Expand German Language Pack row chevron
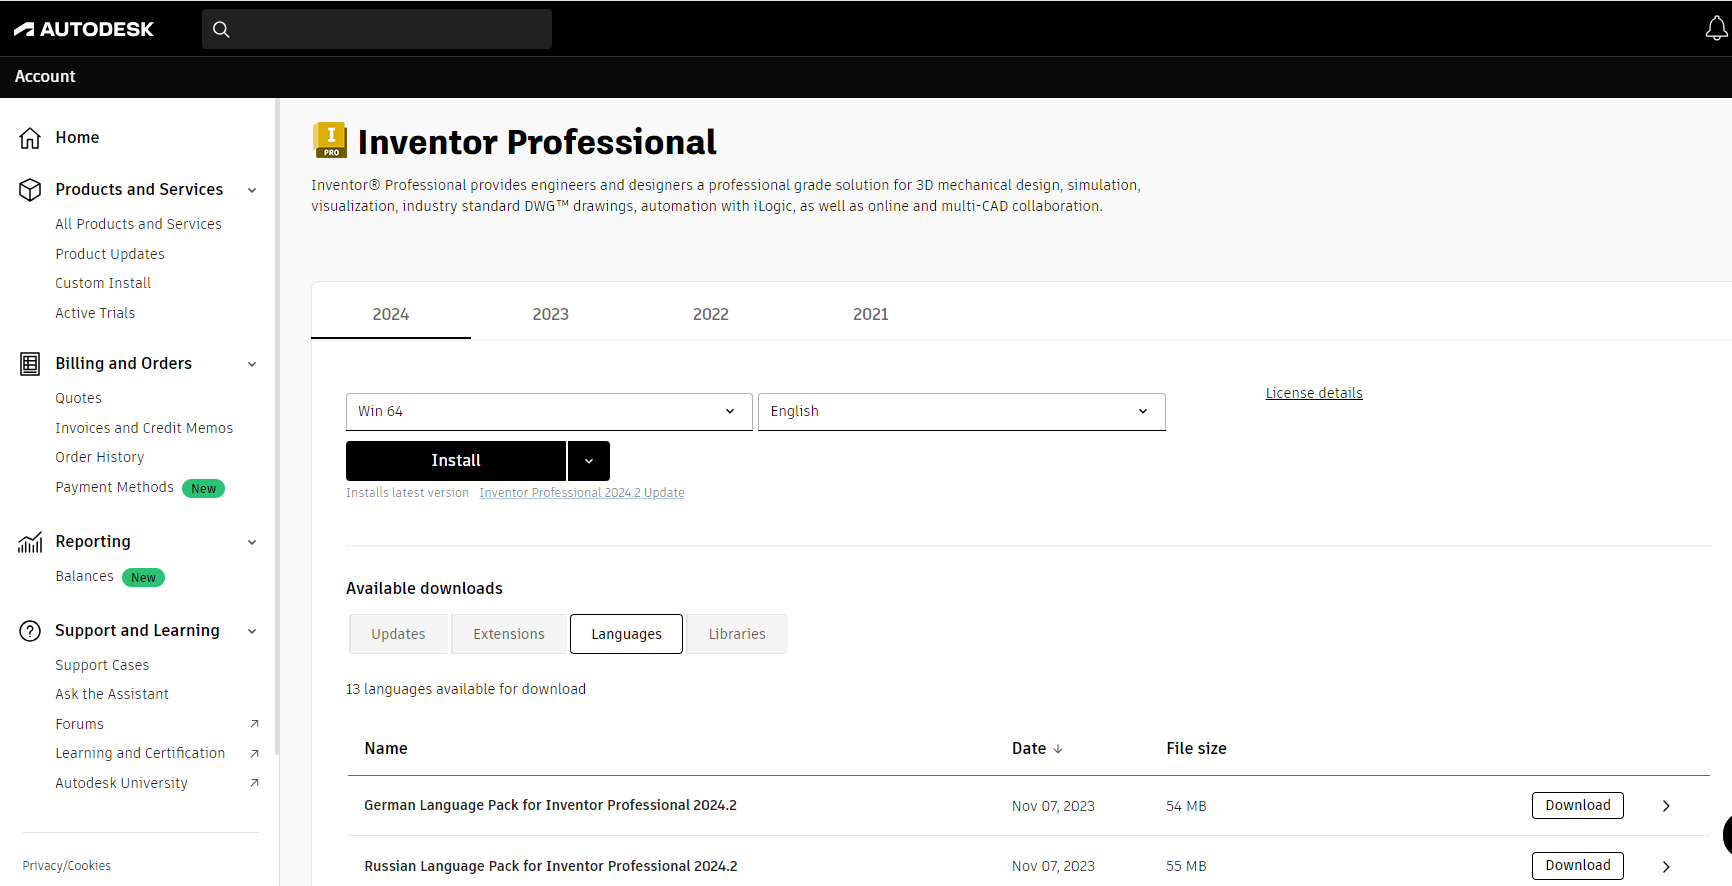The height and width of the screenshot is (886, 1732). point(1666,806)
